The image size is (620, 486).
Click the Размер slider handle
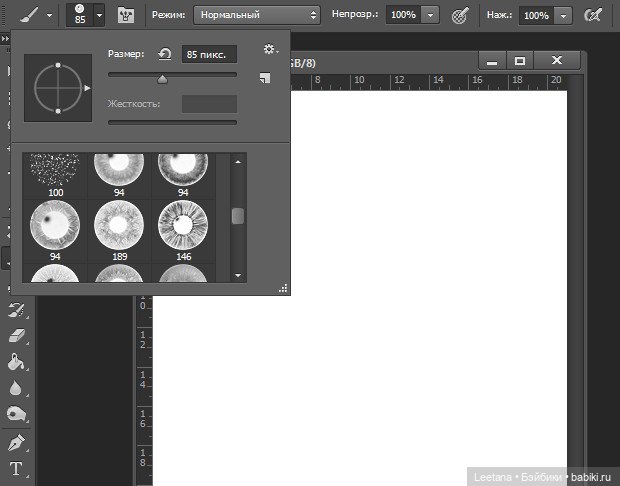(163, 79)
